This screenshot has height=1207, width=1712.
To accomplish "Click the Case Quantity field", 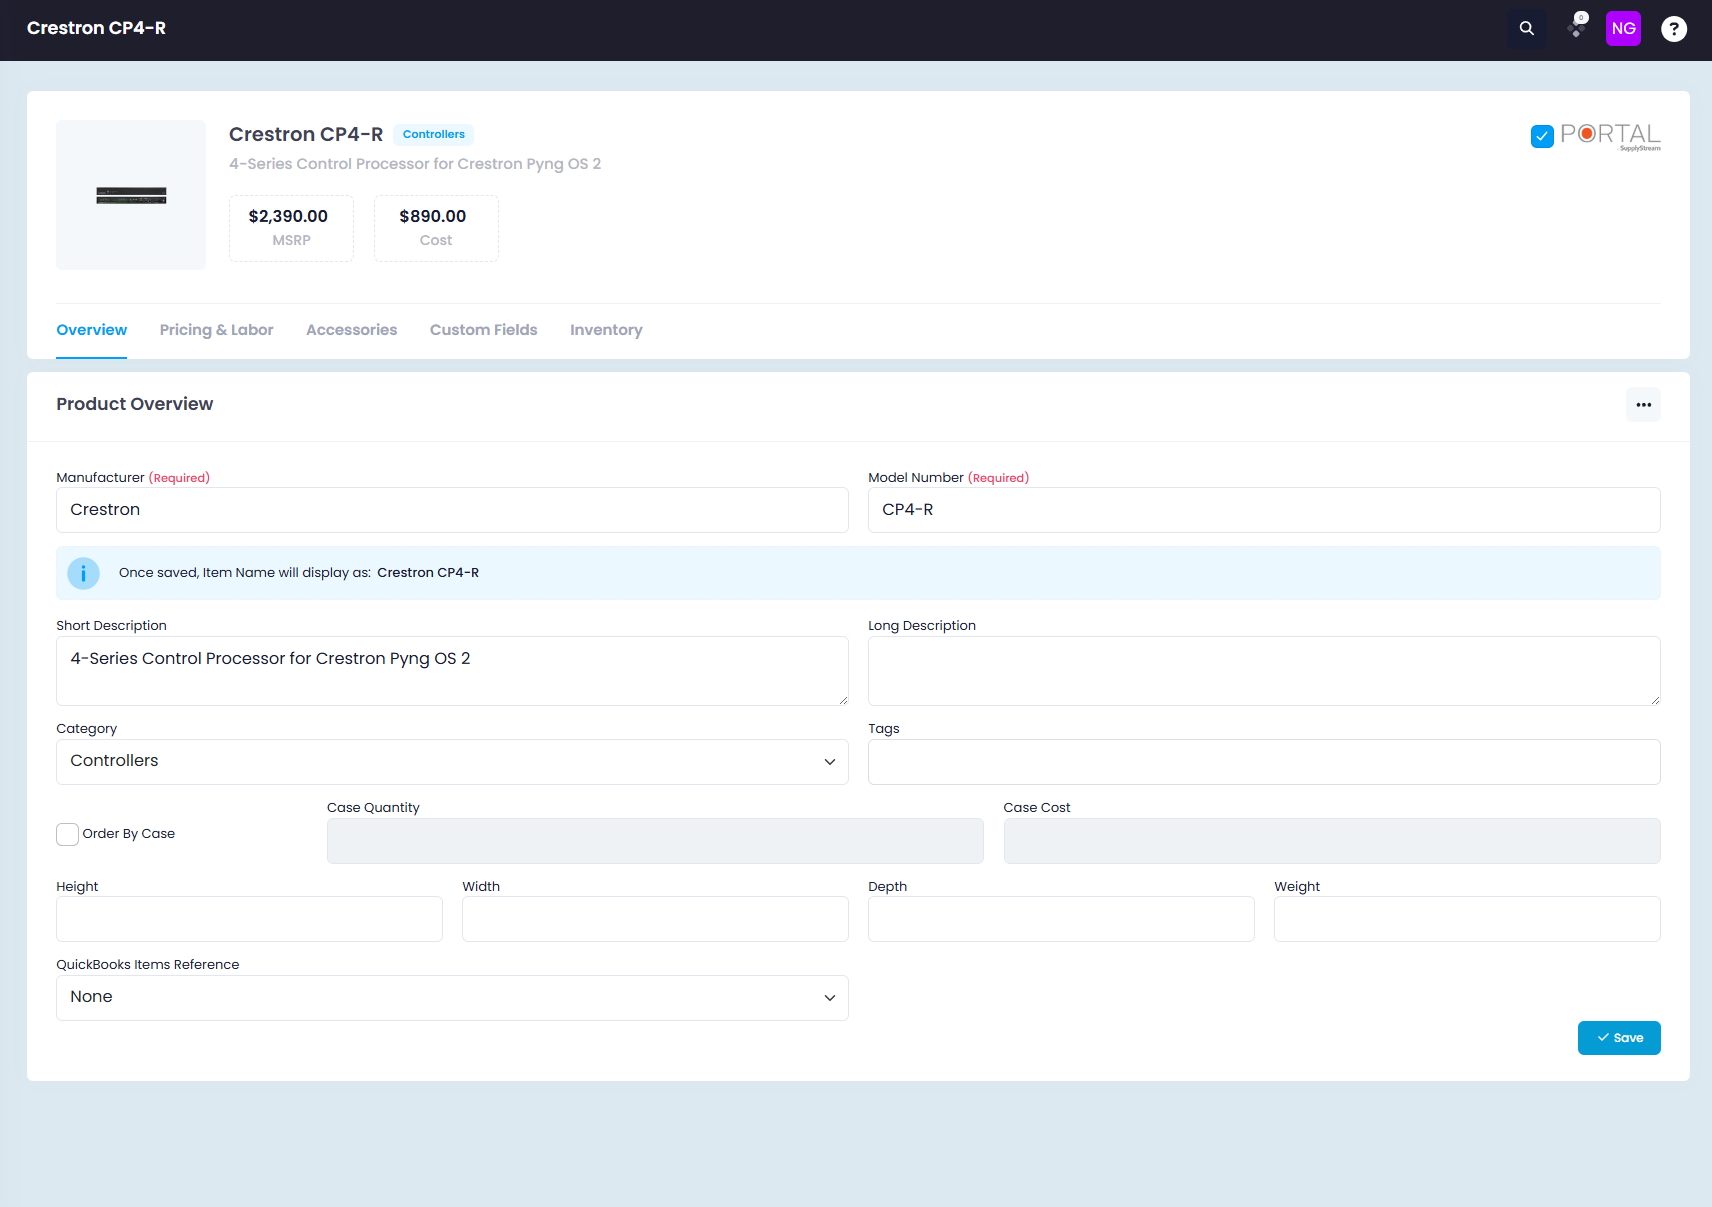I will click(655, 841).
